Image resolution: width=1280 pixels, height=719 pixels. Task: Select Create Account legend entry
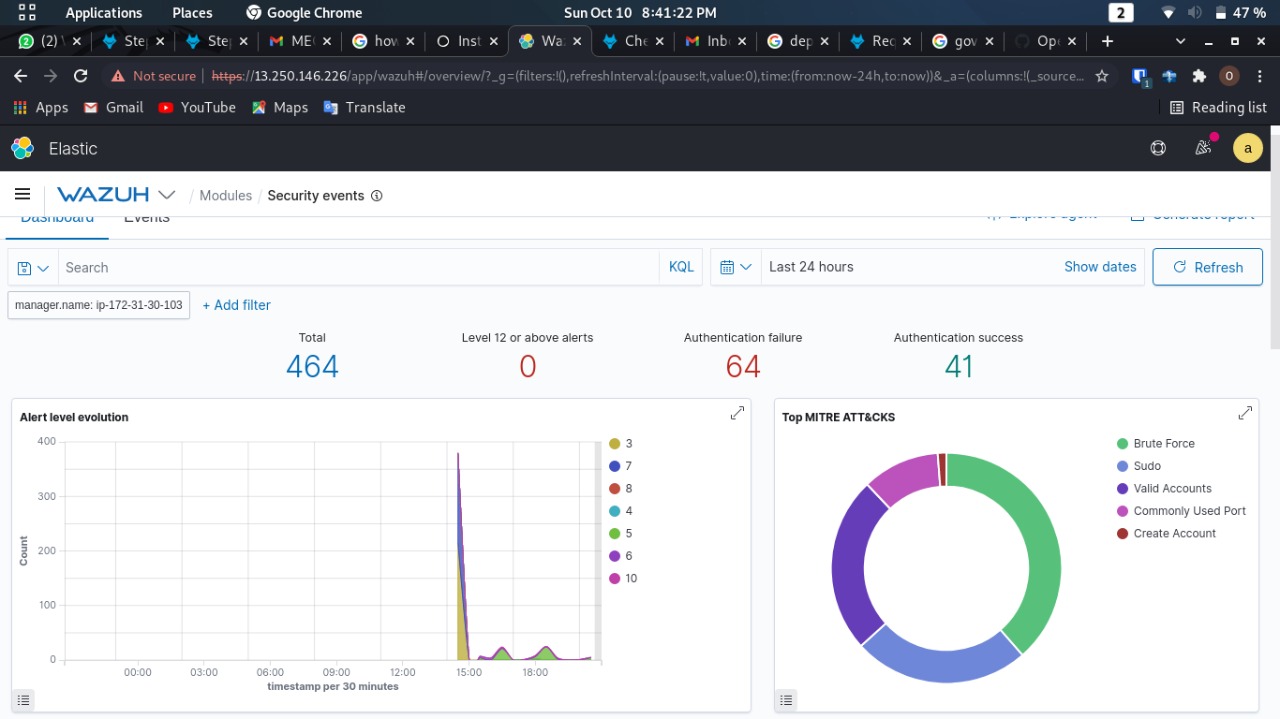coord(1166,534)
